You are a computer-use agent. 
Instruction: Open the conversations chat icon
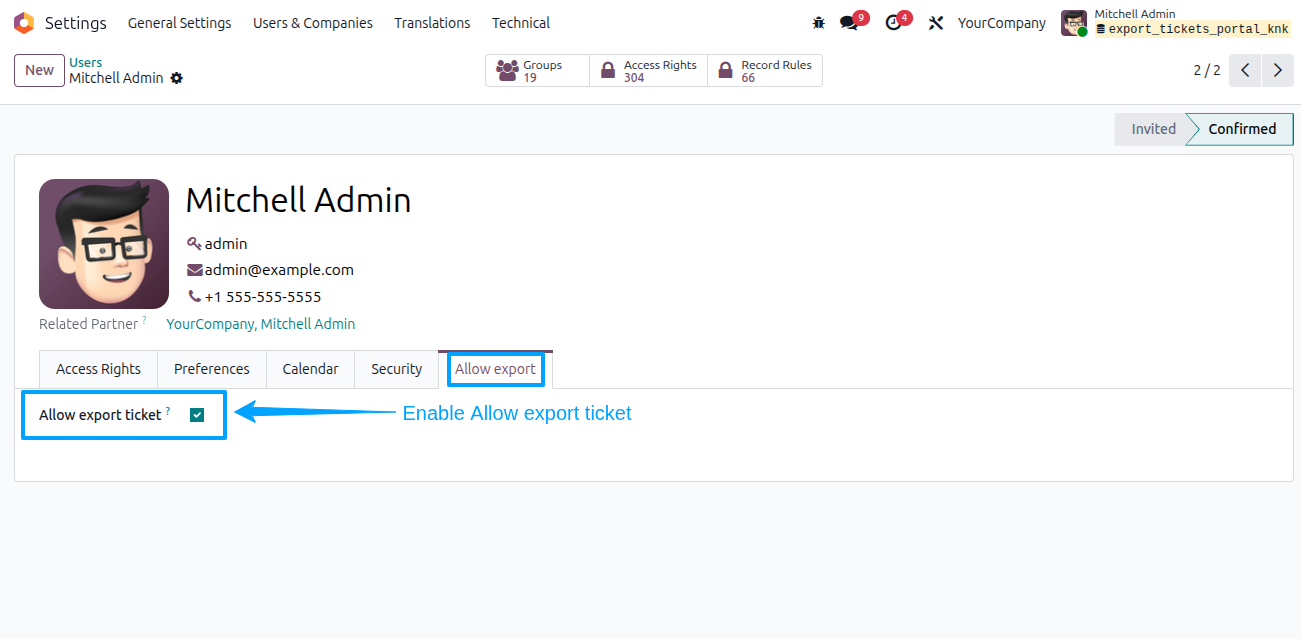click(849, 23)
